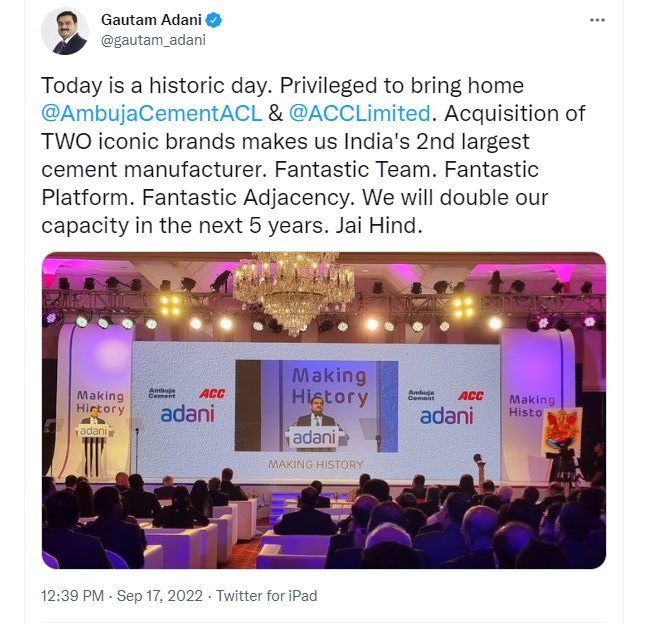Click the chandelier in the attached photo
672x625 pixels.
294,291
